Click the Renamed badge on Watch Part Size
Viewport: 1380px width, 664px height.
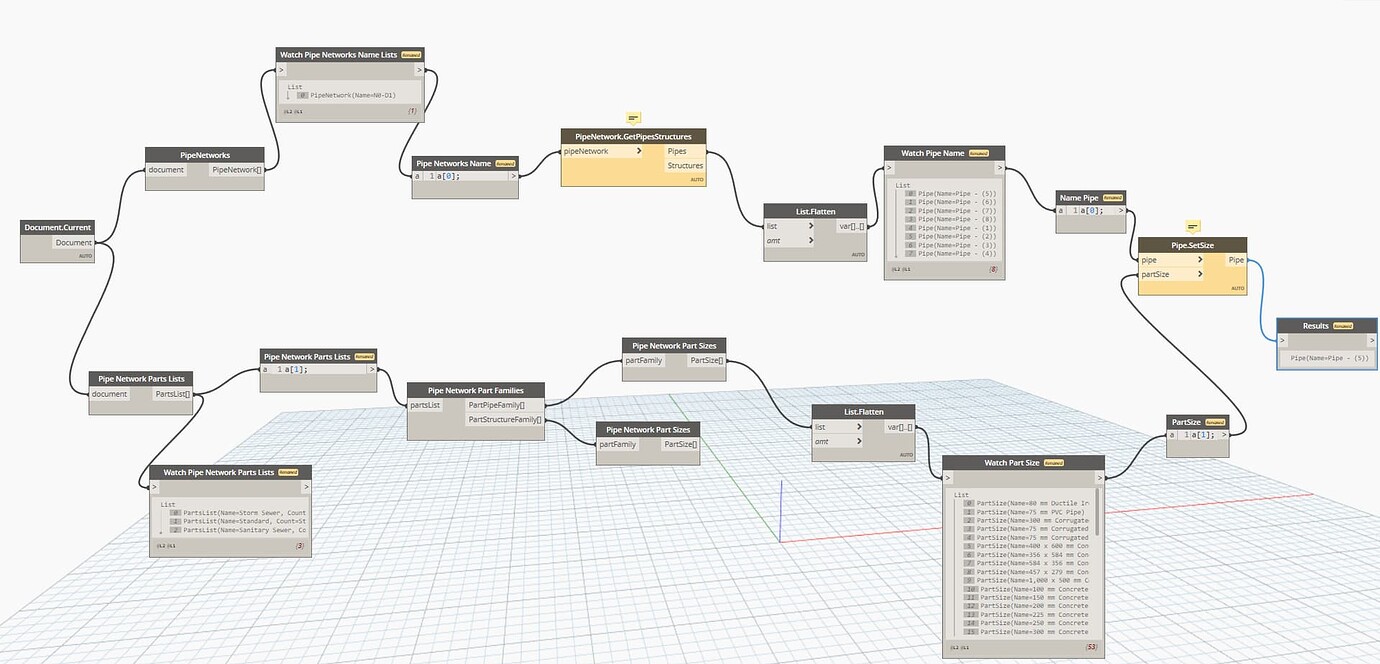(1053, 462)
